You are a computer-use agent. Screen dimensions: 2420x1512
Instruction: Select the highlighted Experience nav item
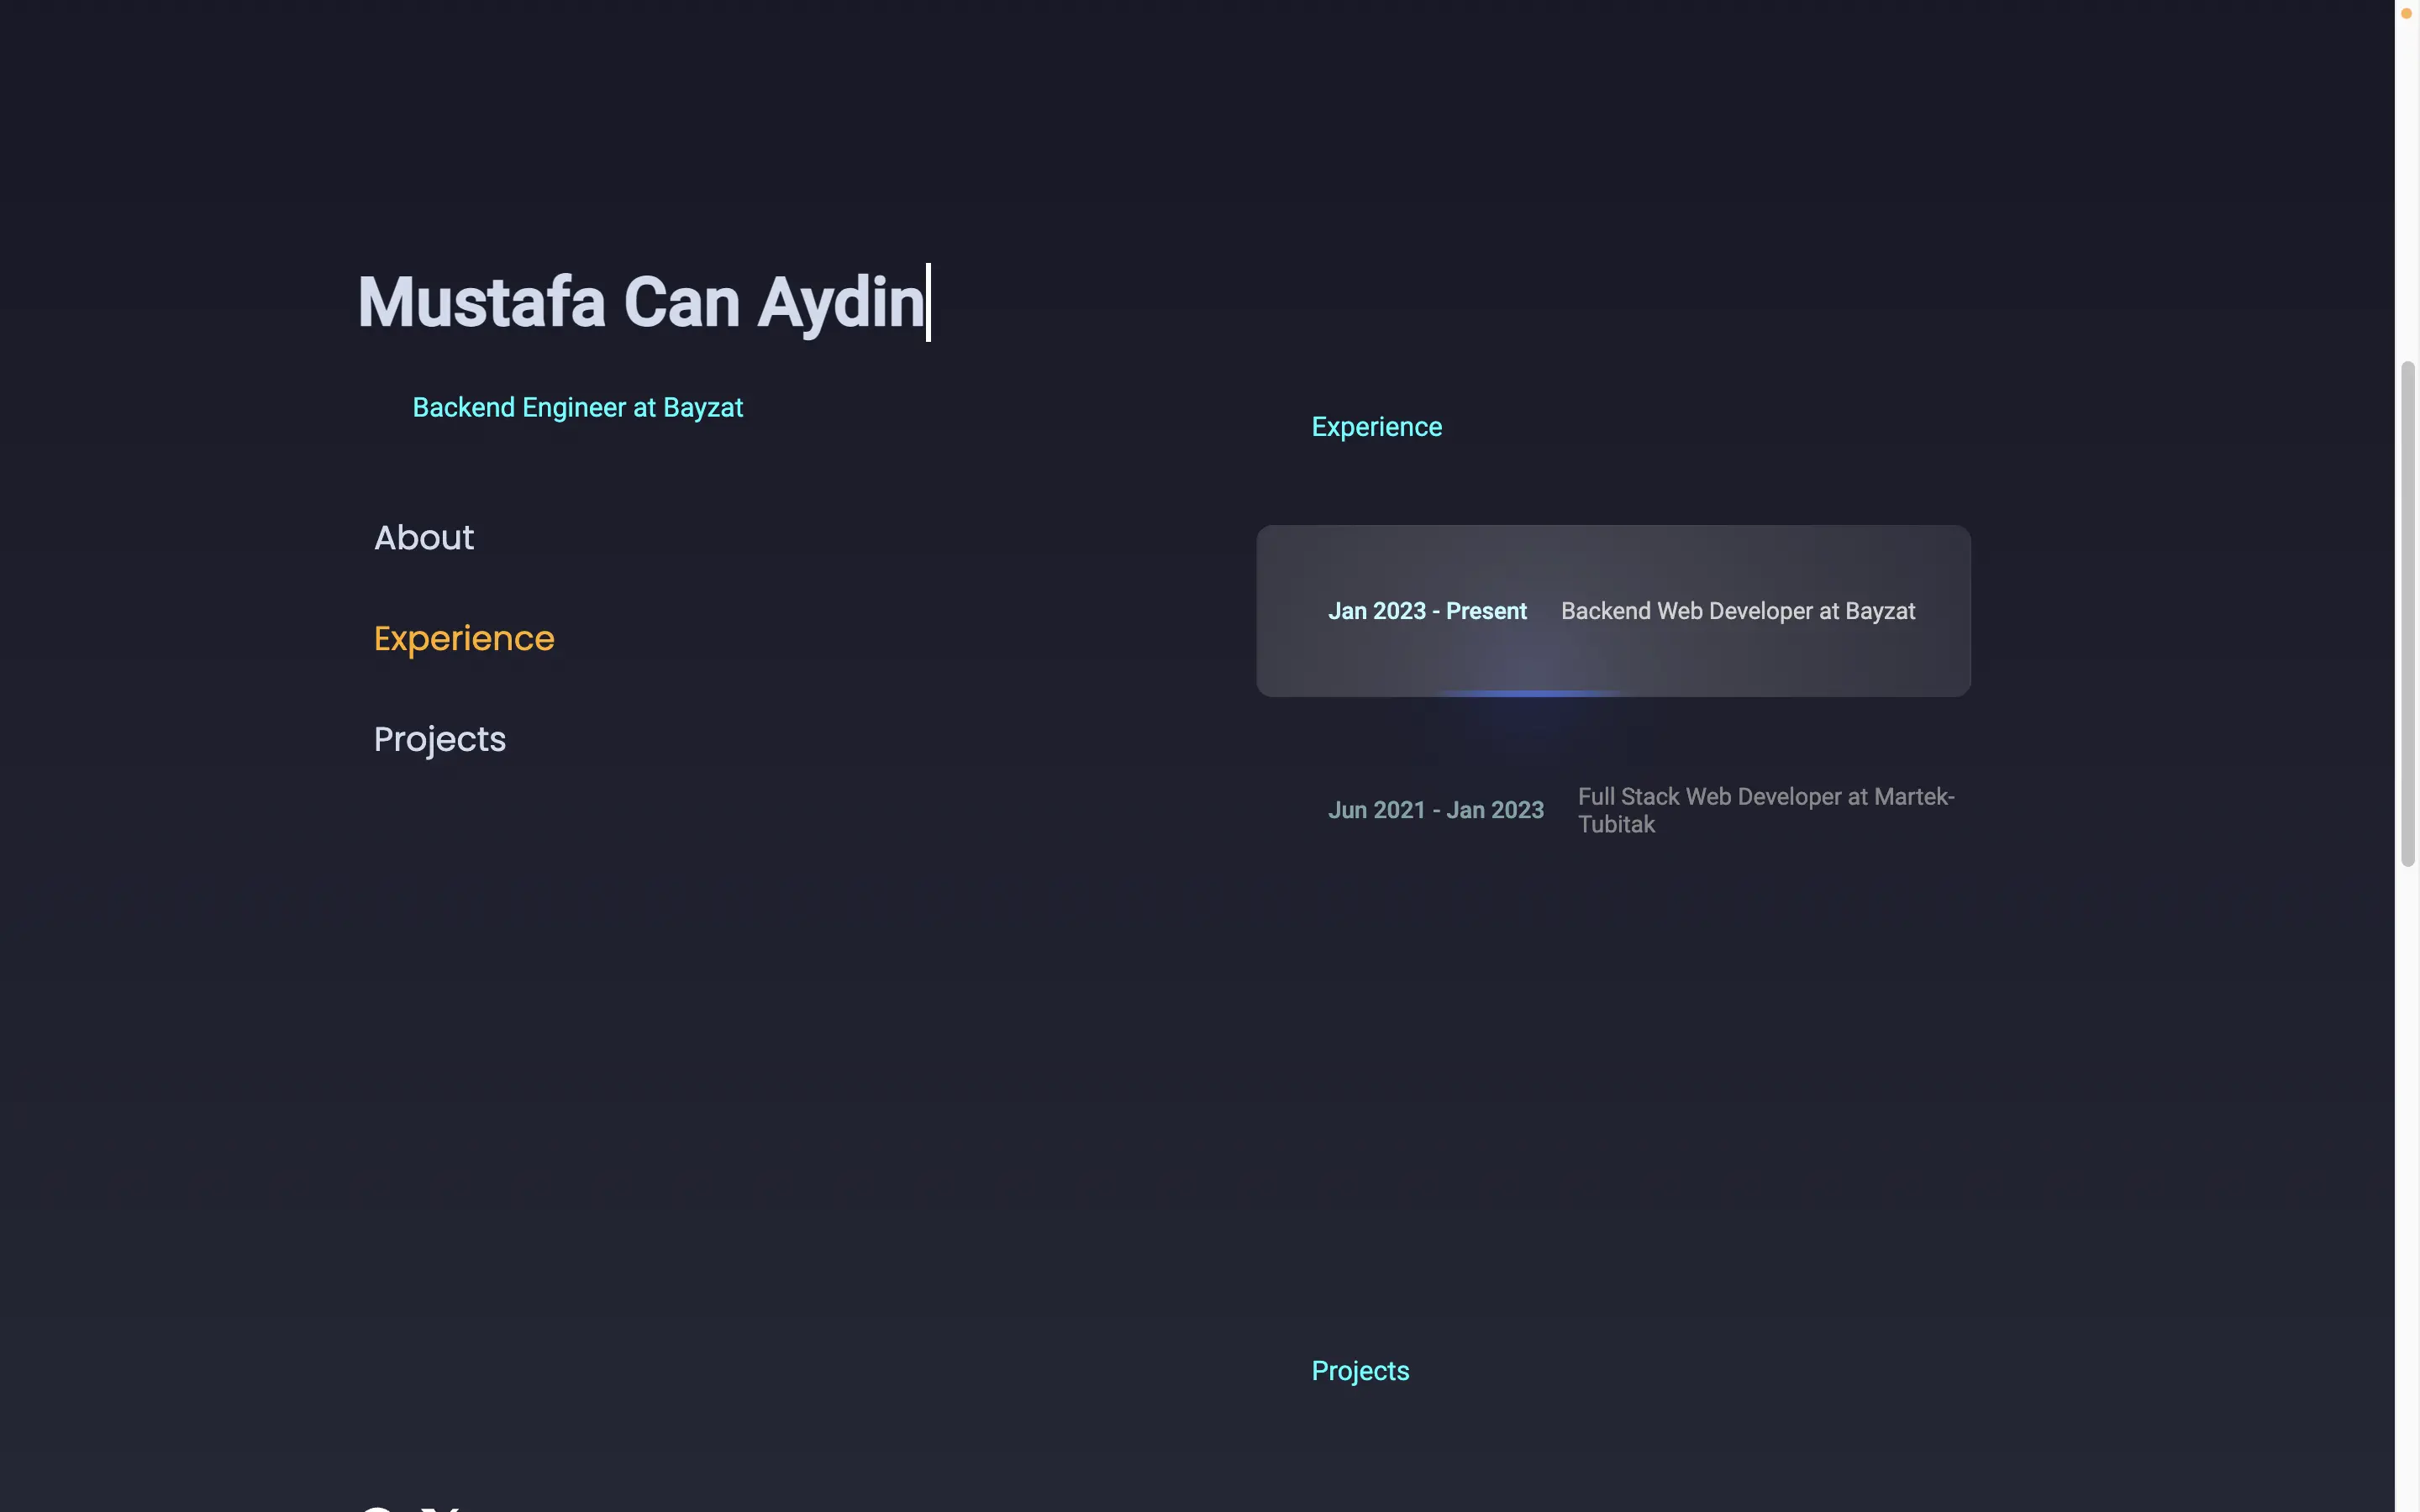pos(464,639)
